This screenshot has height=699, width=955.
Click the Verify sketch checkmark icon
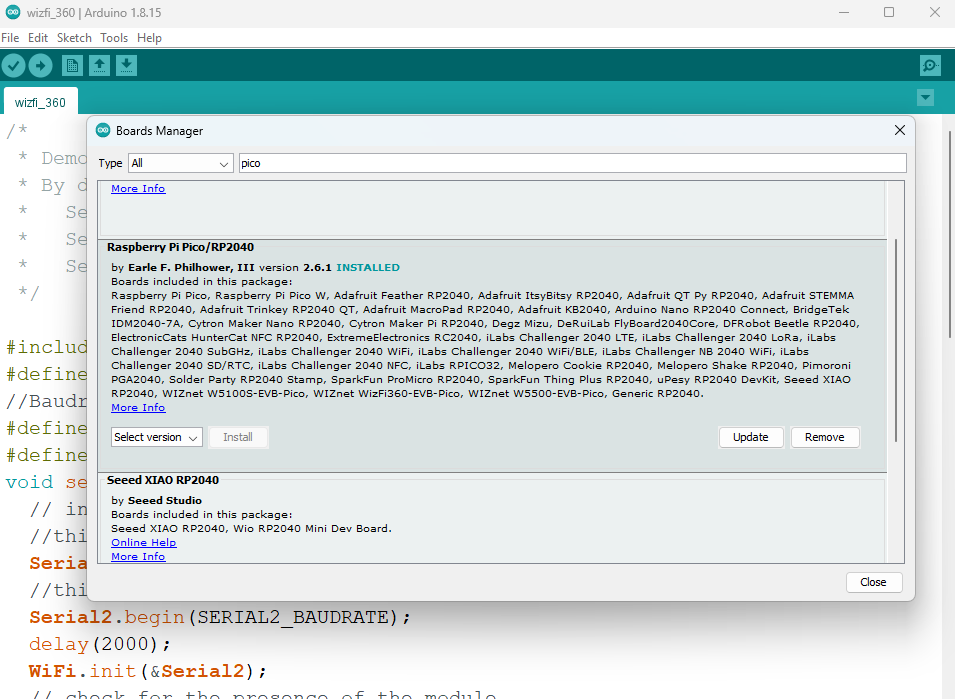coord(13,66)
